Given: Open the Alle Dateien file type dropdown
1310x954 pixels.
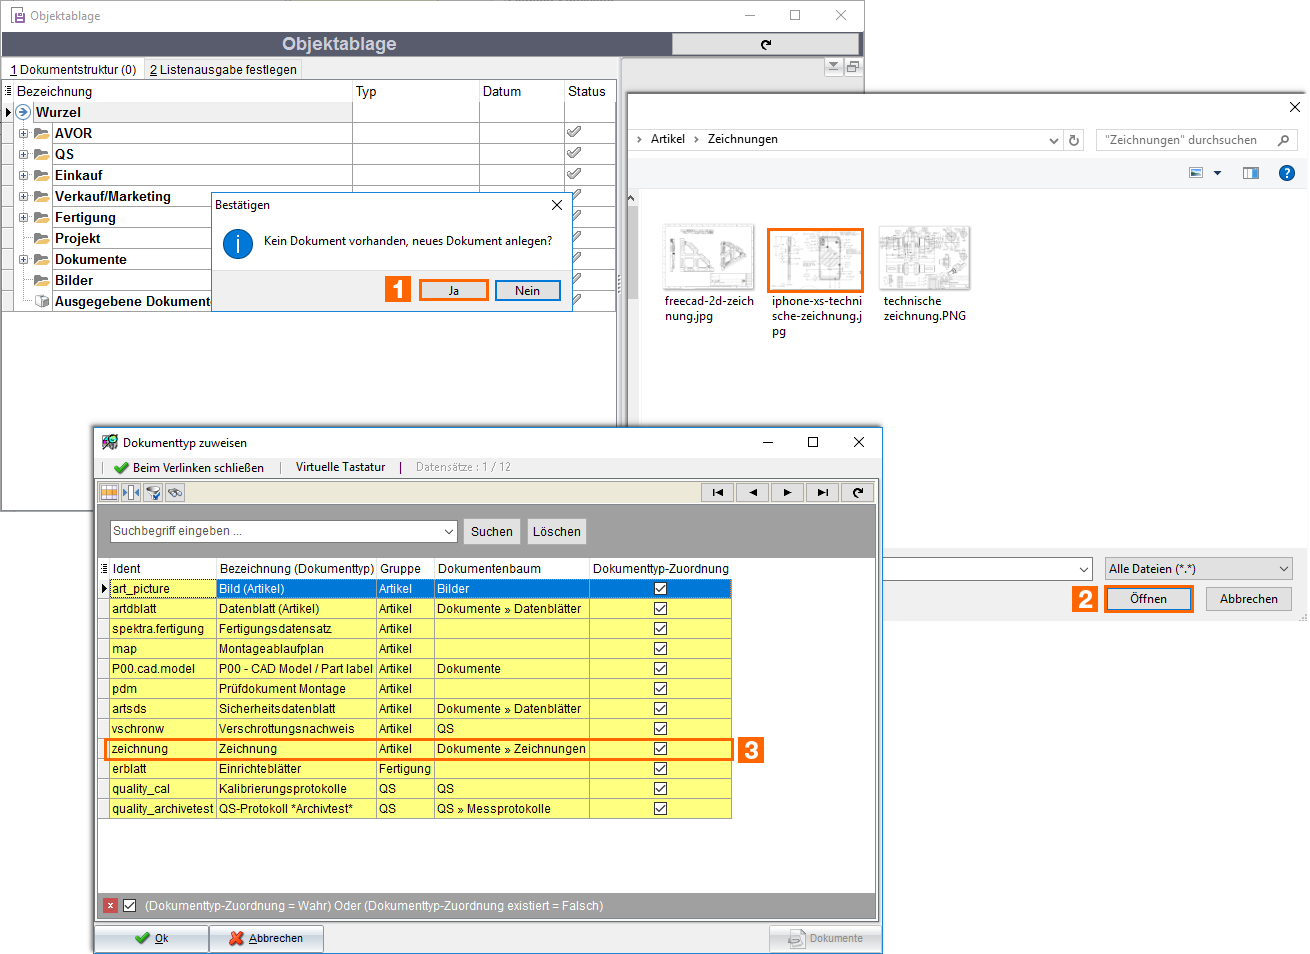Looking at the screenshot, I should (x=1284, y=569).
